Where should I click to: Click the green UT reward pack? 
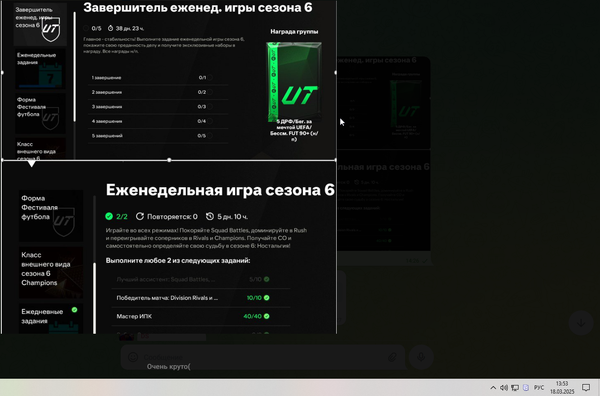(x=294, y=82)
